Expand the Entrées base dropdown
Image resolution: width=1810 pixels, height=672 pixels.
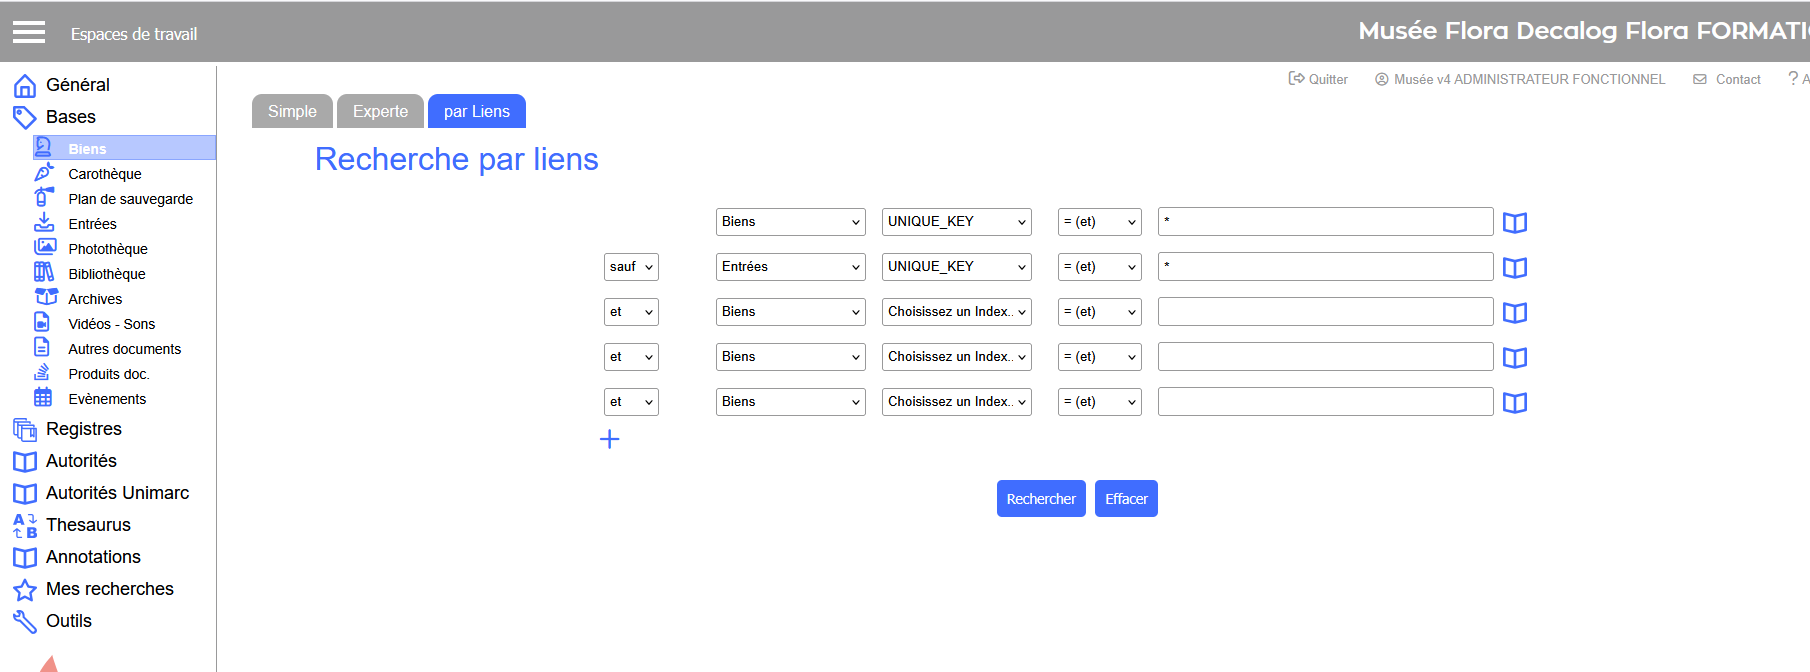[790, 267]
